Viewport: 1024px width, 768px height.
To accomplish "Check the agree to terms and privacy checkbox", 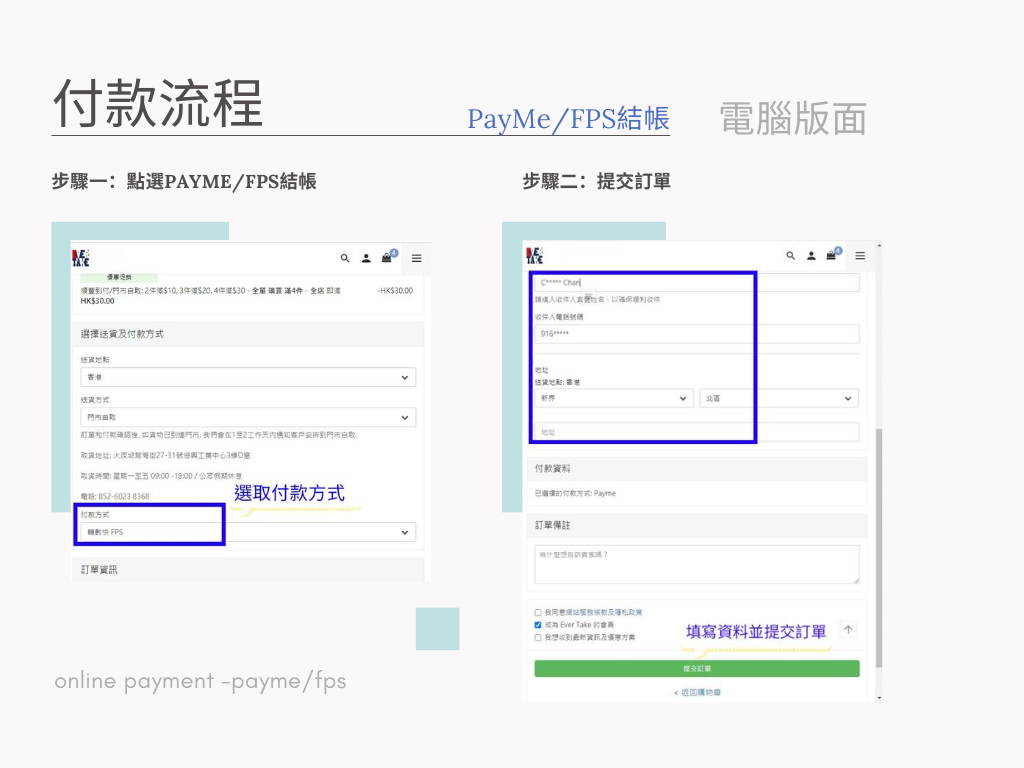I will pyautogui.click(x=538, y=612).
